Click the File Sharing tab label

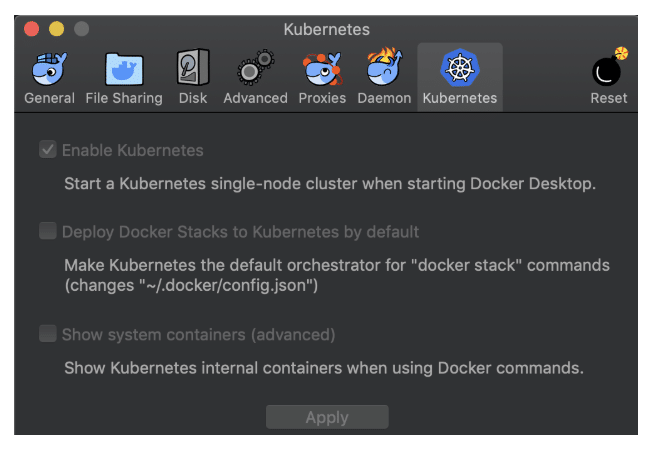coord(124,98)
